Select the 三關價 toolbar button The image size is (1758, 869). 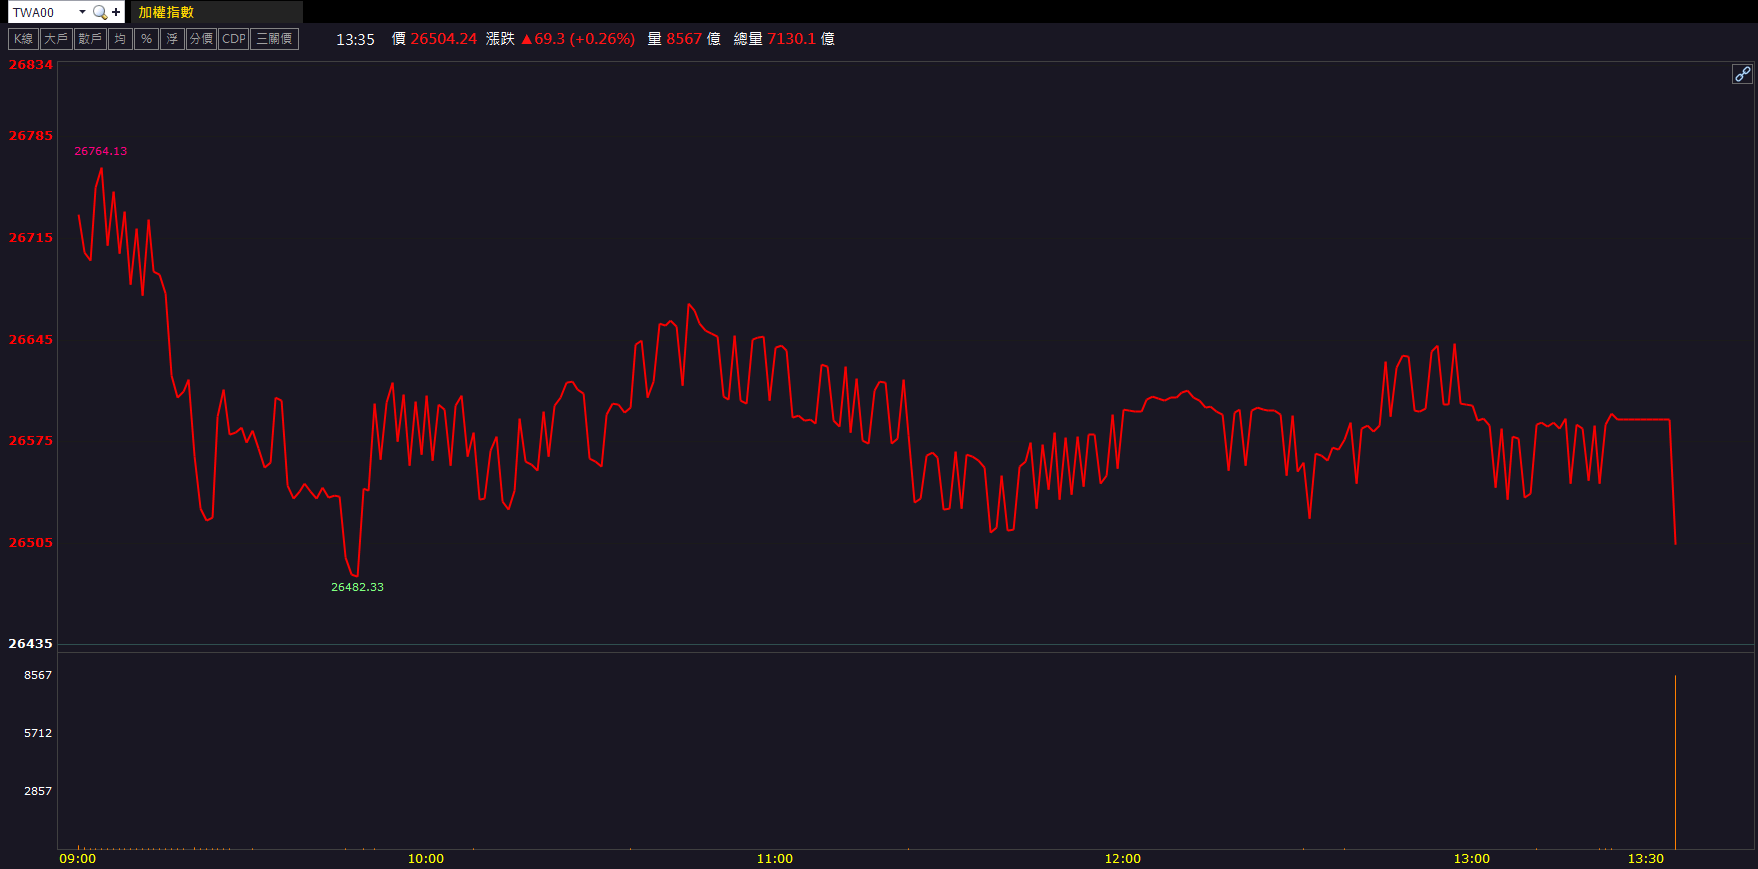coord(274,39)
